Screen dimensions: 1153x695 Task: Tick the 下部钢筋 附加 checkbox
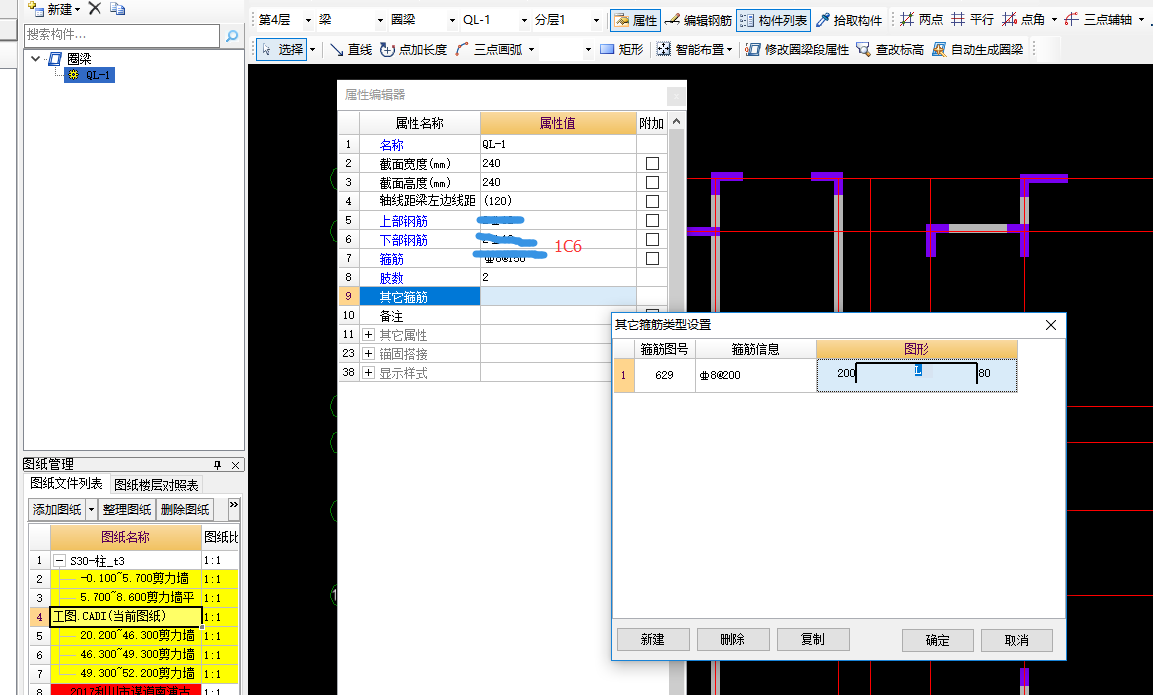[x=652, y=240]
